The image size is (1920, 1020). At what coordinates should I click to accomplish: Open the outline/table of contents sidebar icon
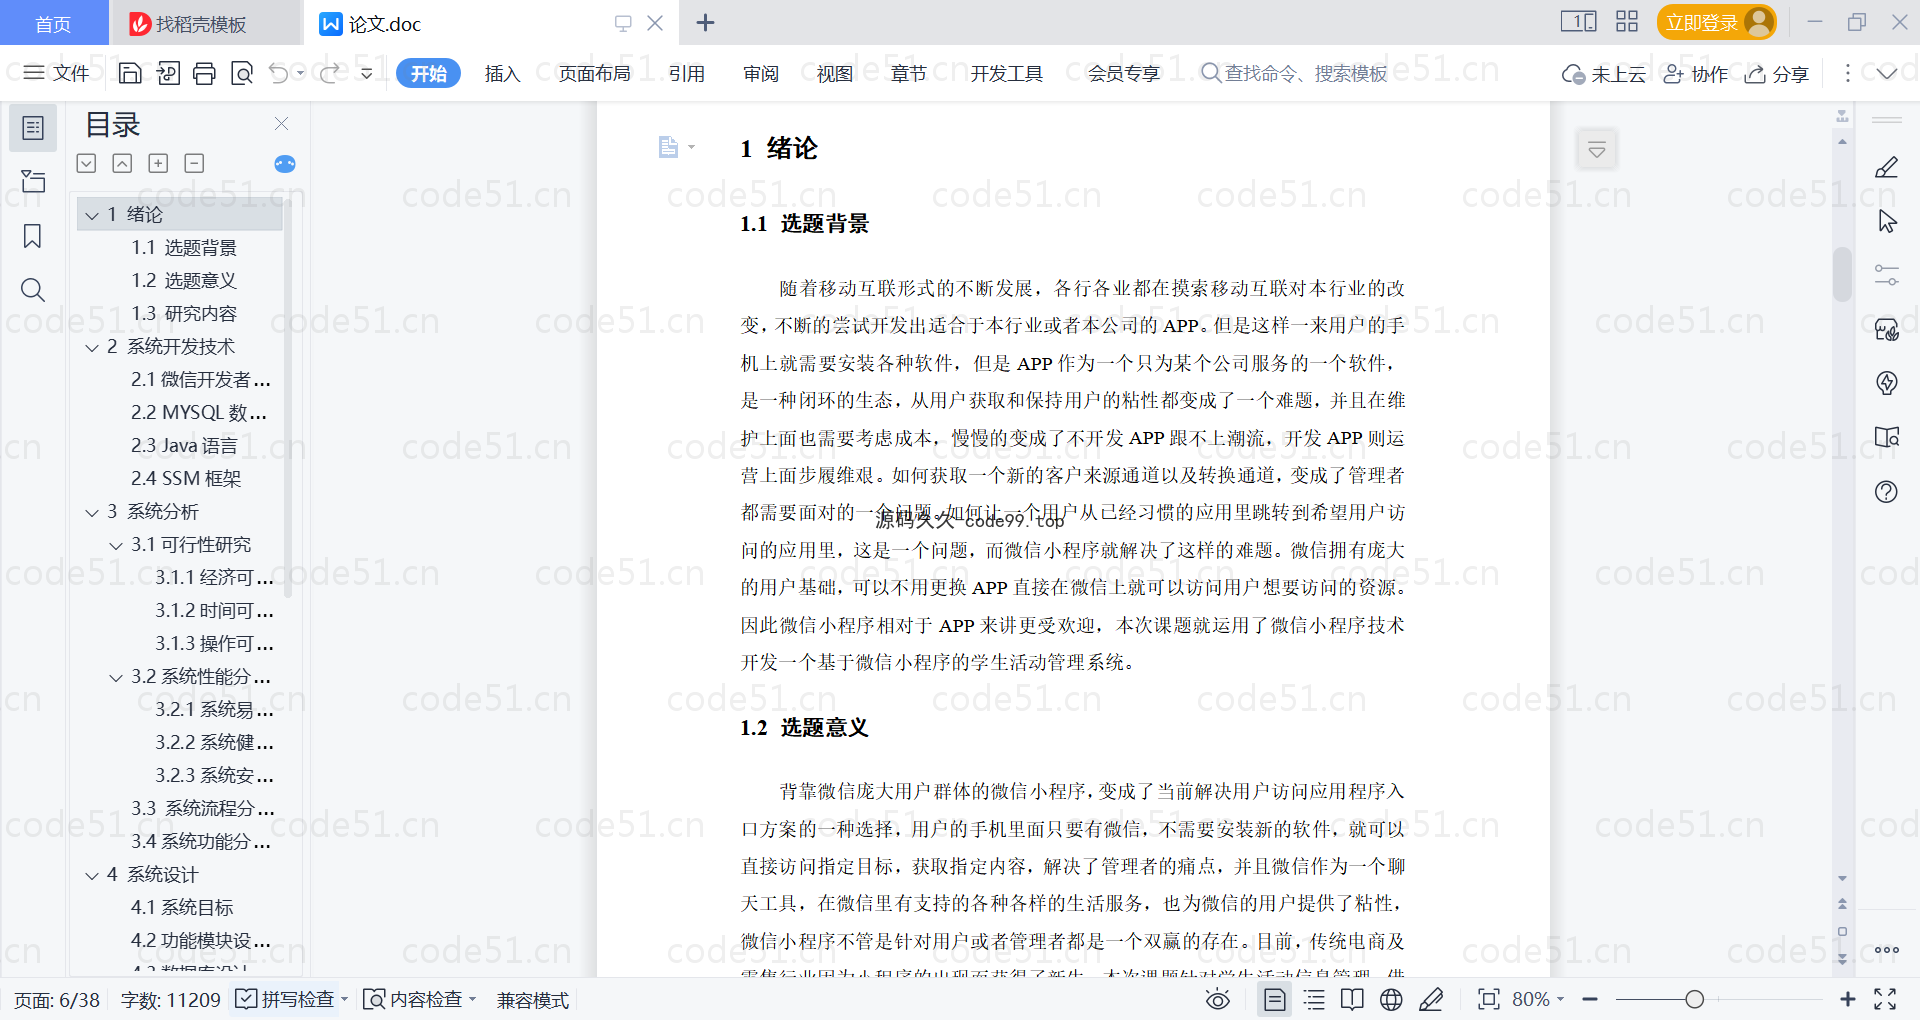coord(33,128)
